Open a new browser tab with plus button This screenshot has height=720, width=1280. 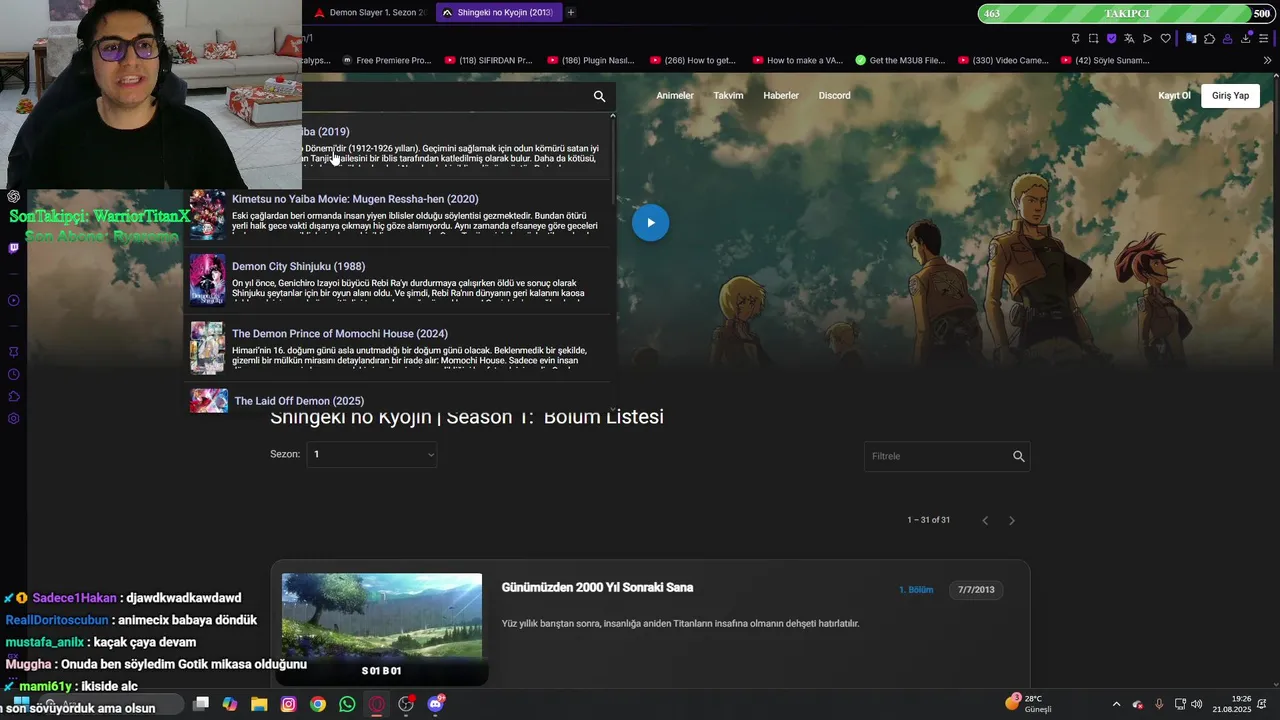pyautogui.click(x=571, y=12)
